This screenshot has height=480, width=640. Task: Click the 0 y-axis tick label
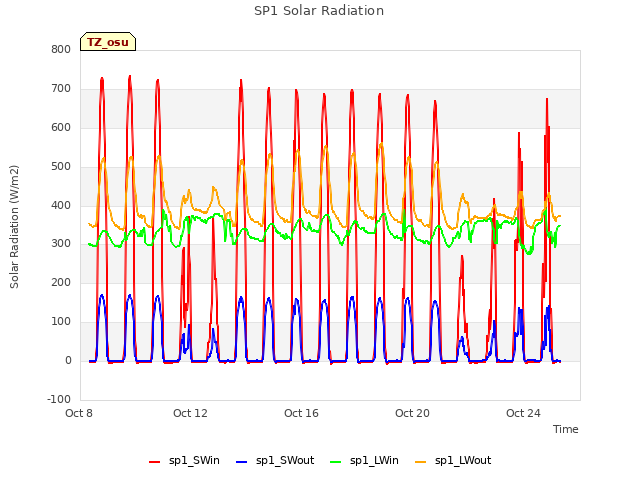click(x=68, y=361)
